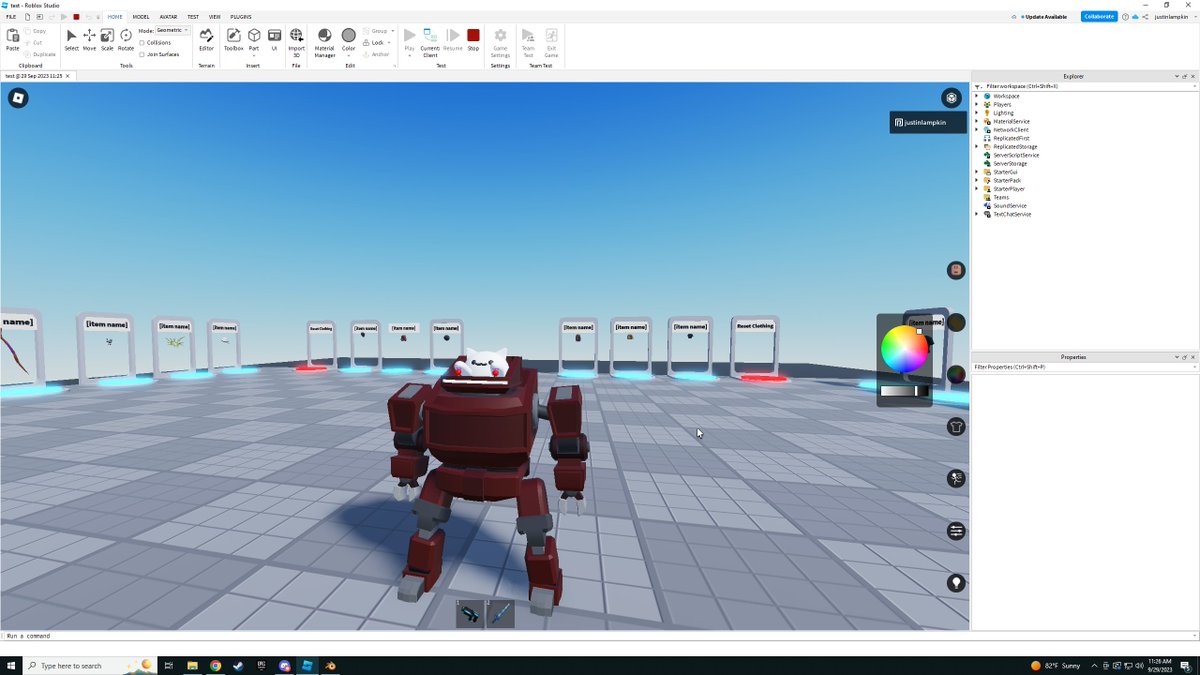Open the UI insert tool
This screenshot has width=1200, height=675.
pyautogui.click(x=274, y=39)
